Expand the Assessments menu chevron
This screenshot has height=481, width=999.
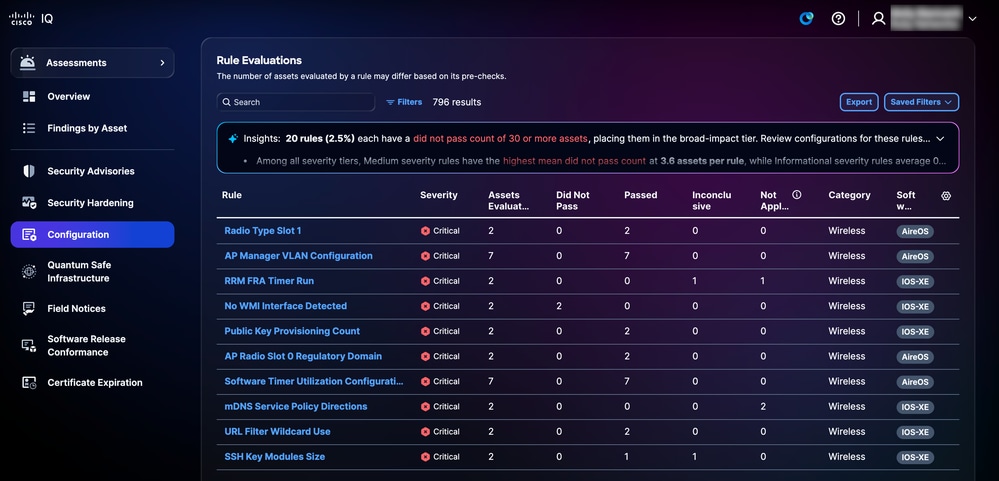click(162, 62)
